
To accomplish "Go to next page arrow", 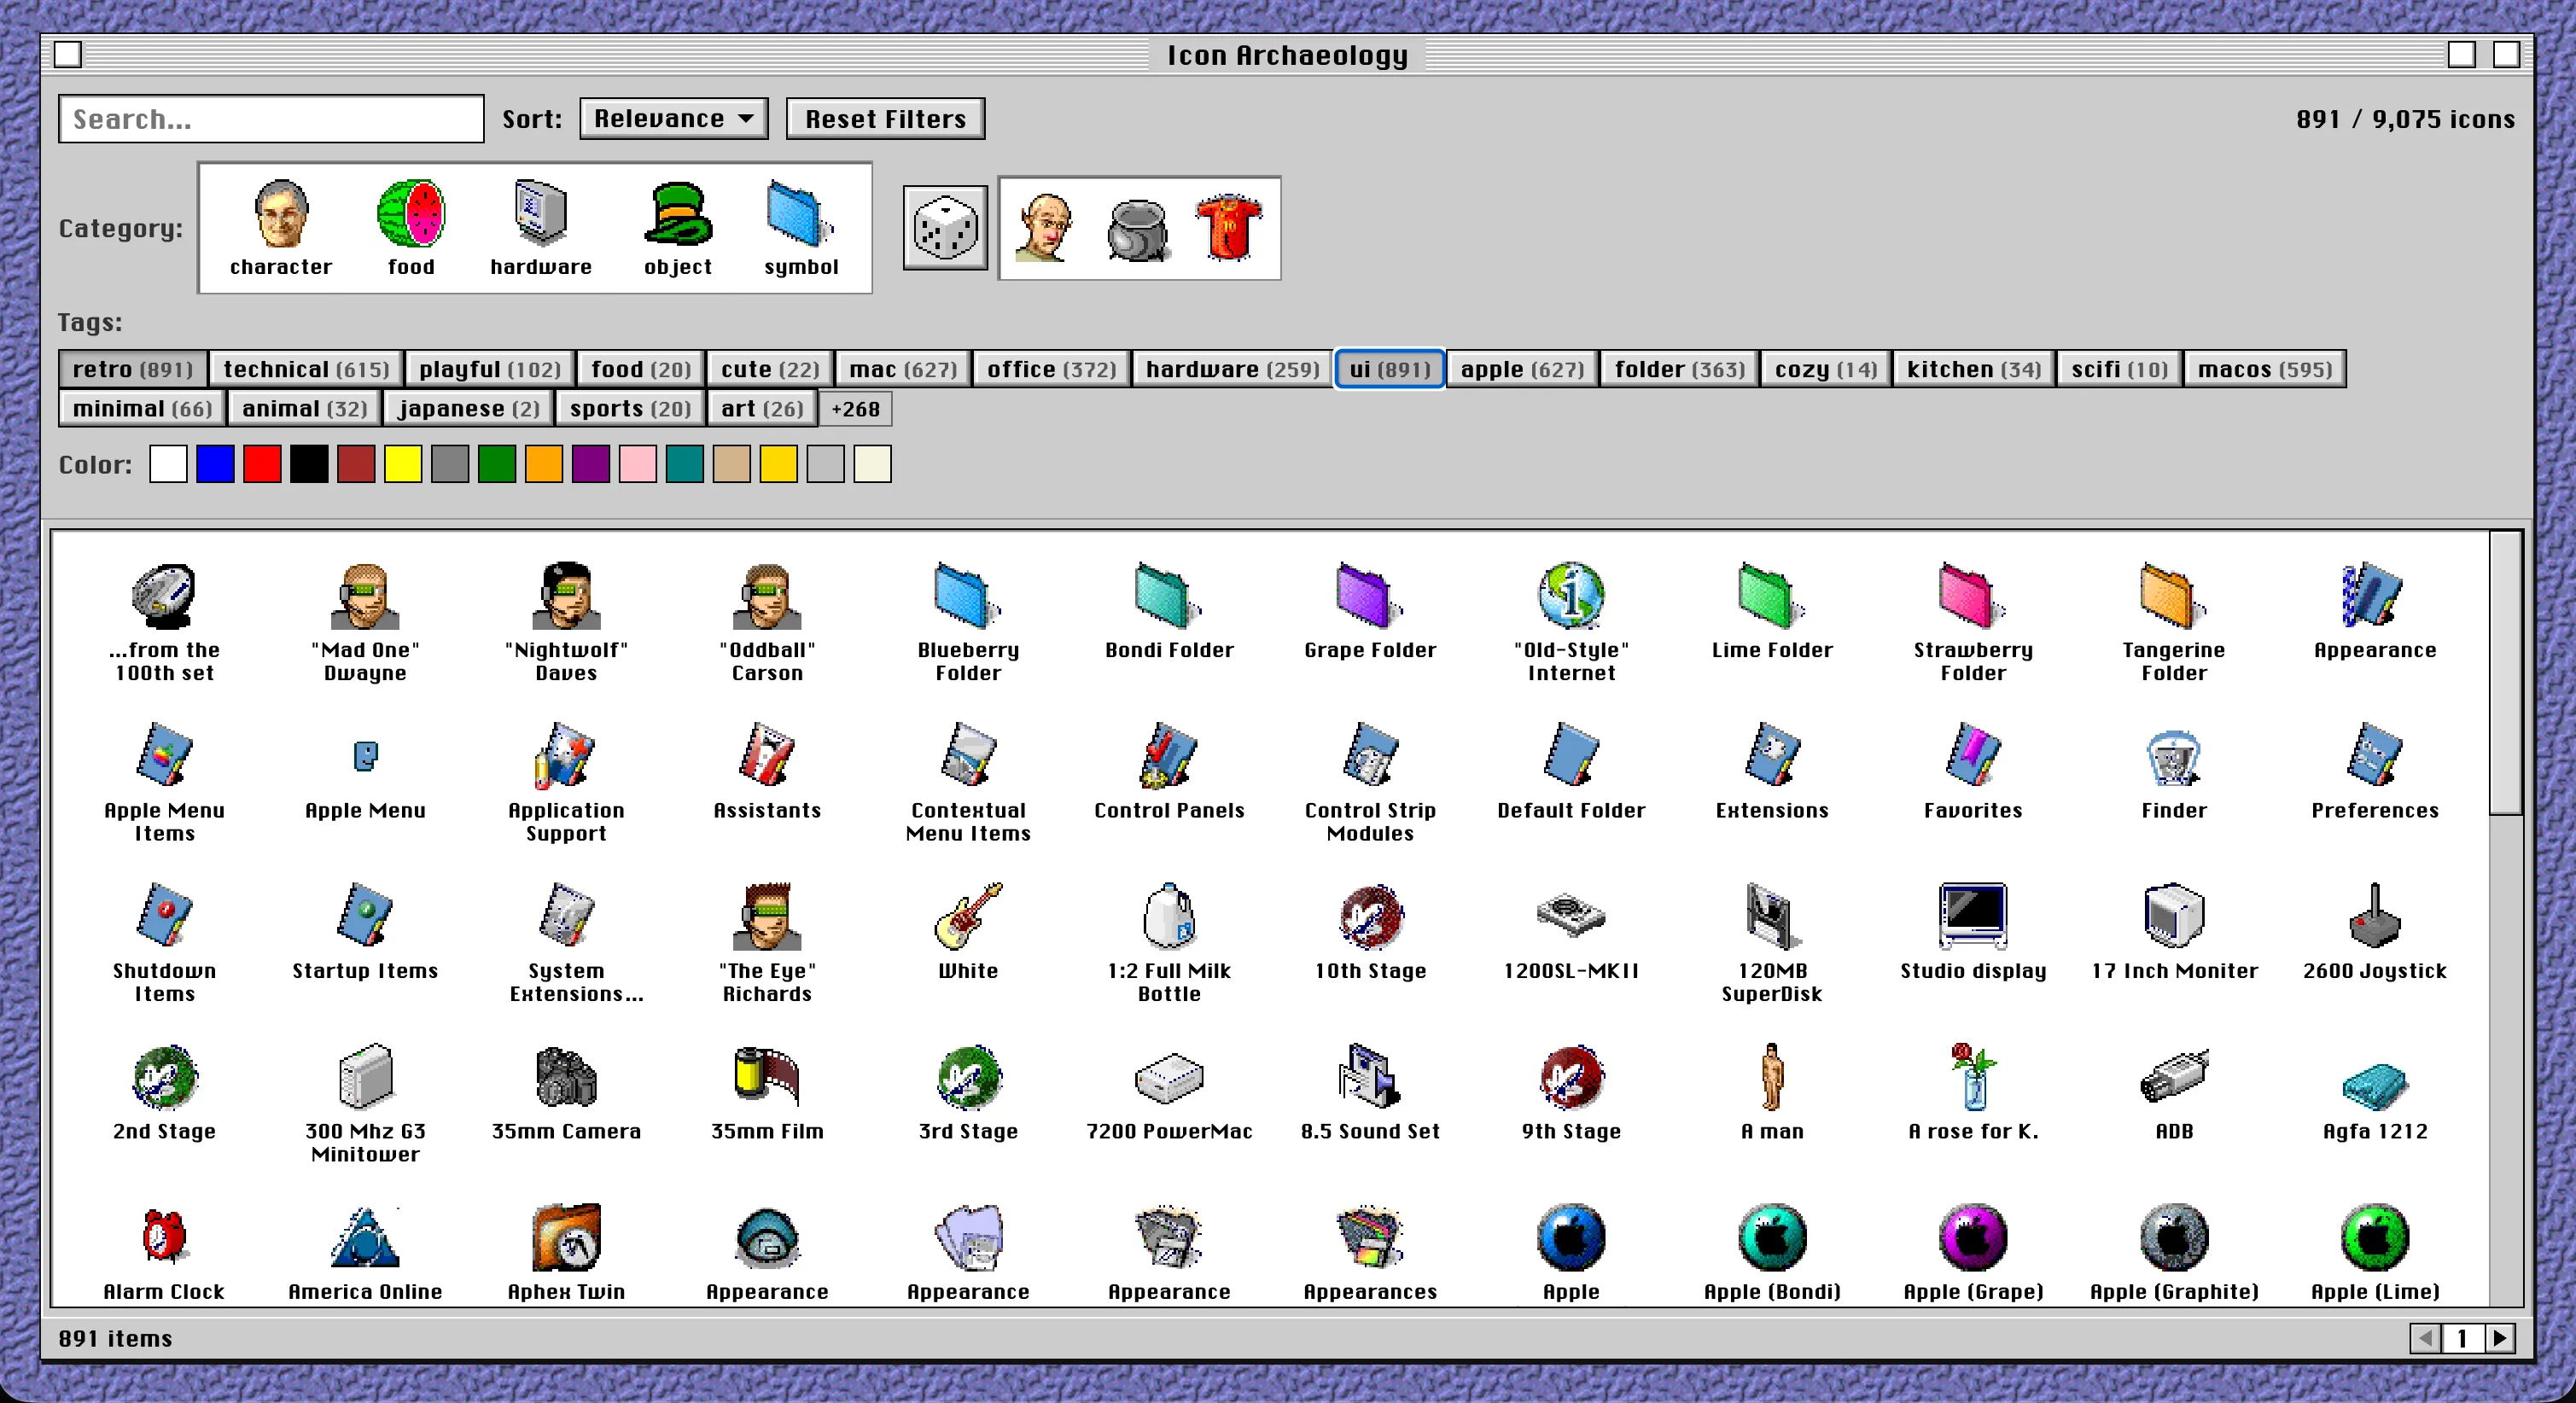I will (x=2500, y=1337).
